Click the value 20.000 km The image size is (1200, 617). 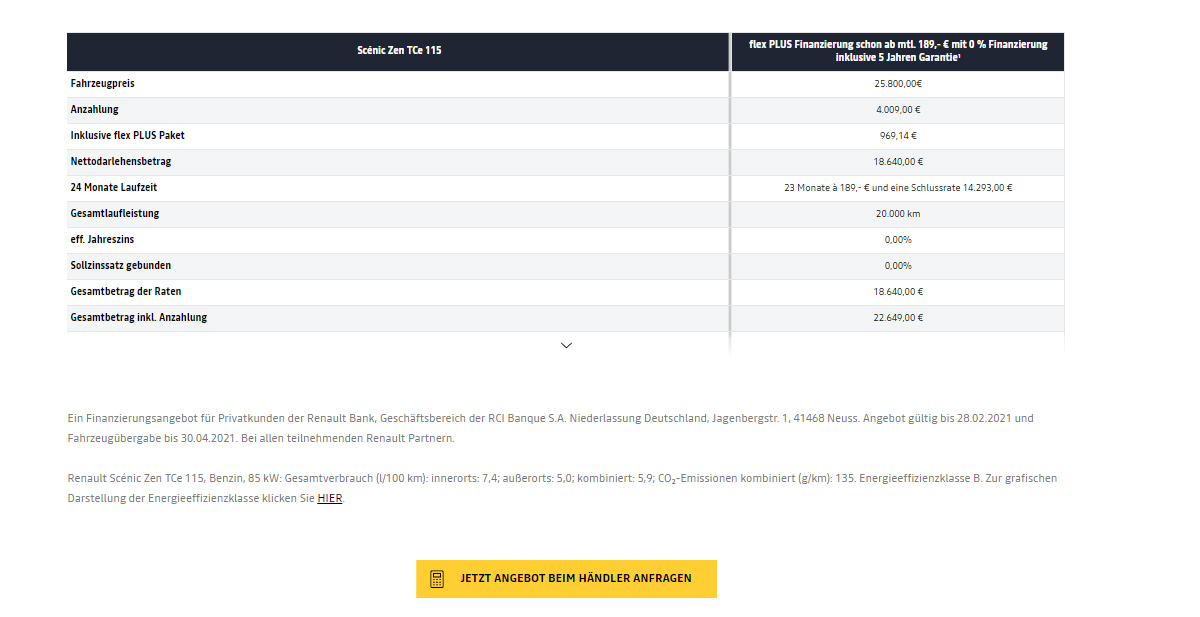coord(898,214)
